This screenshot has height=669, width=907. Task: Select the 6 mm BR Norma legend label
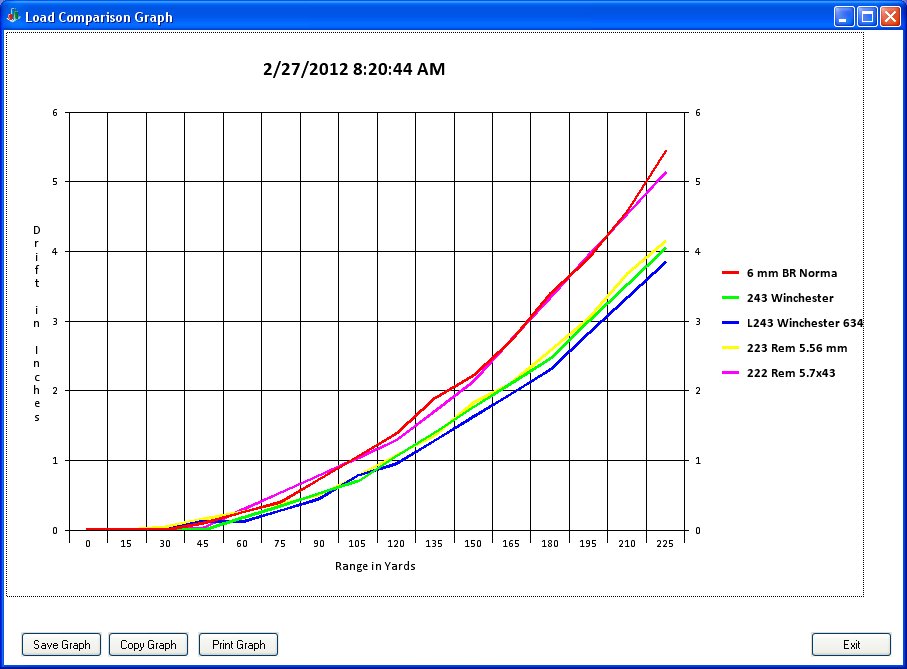coord(792,273)
